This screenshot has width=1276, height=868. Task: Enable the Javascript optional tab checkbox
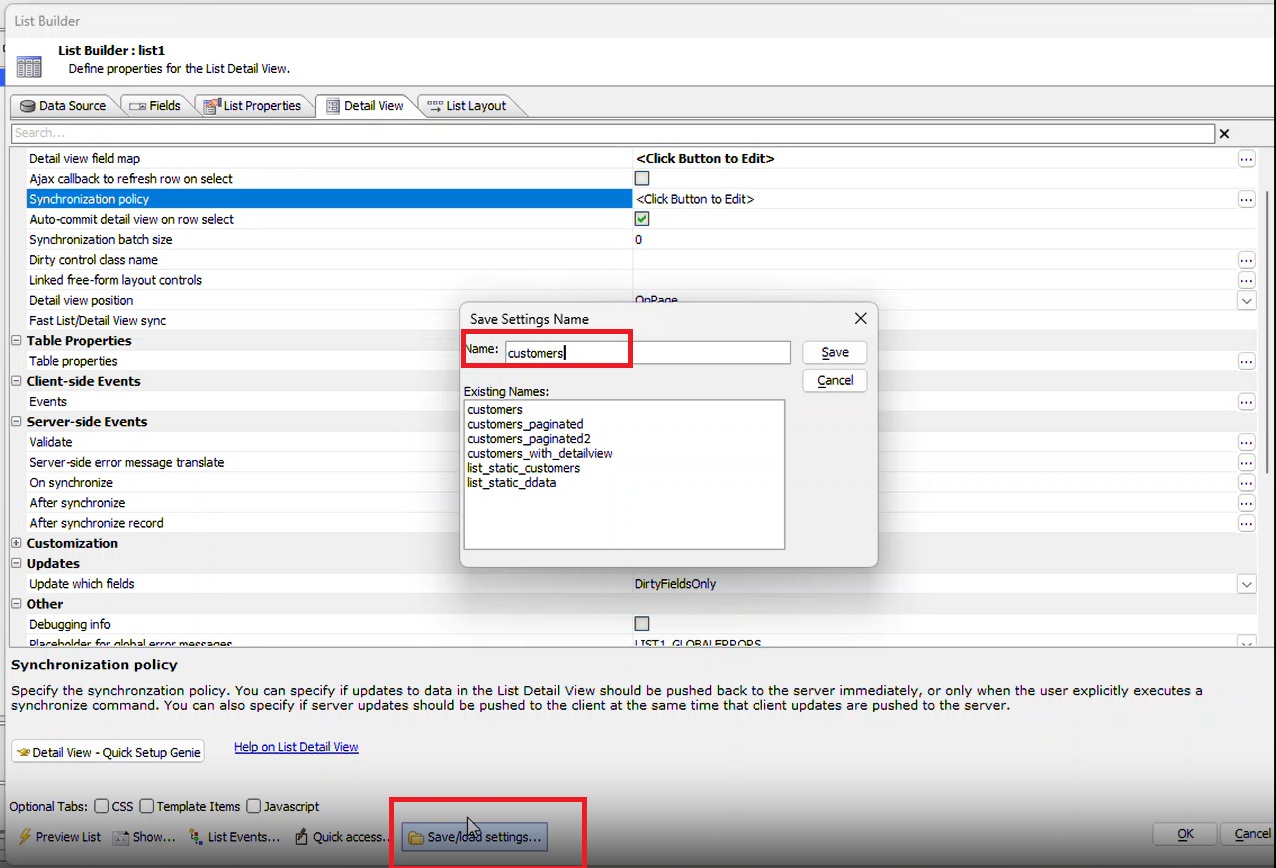point(254,806)
